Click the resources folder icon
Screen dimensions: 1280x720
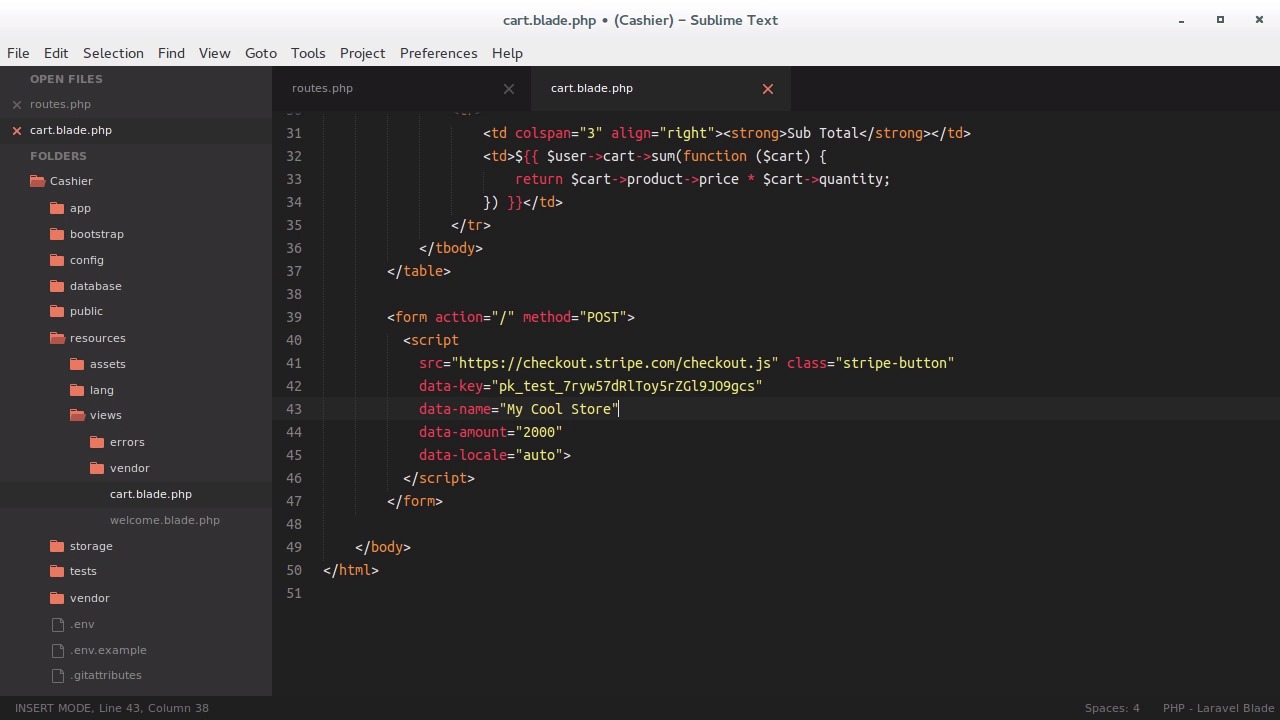[57, 338]
